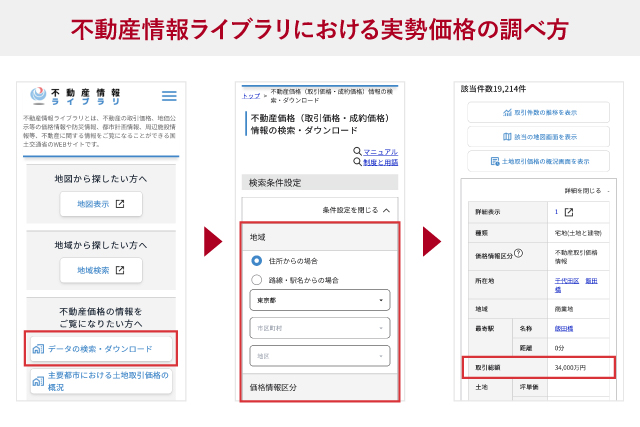Click the 宅地(土地と建物) cell

pos(578,233)
